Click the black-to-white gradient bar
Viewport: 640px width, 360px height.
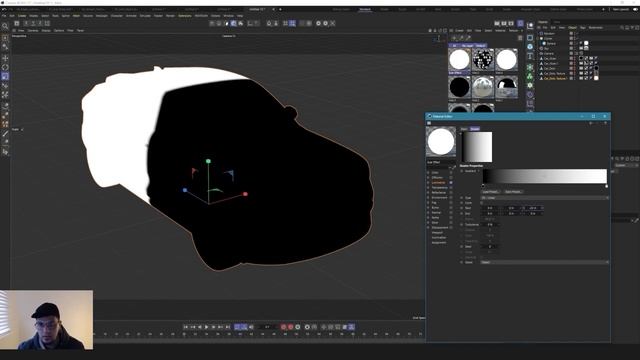coord(544,176)
